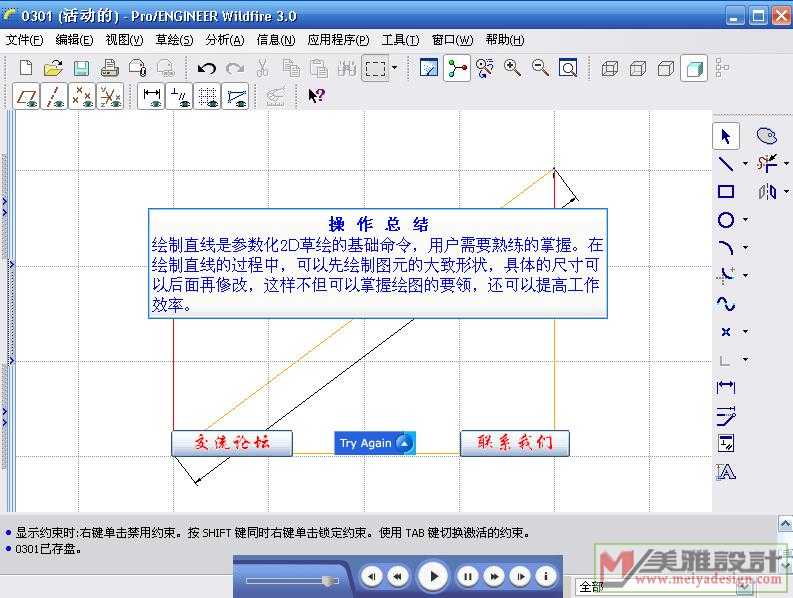The image size is (793, 598).
Task: Select the Circle sketch tool
Action: [x=726, y=220]
